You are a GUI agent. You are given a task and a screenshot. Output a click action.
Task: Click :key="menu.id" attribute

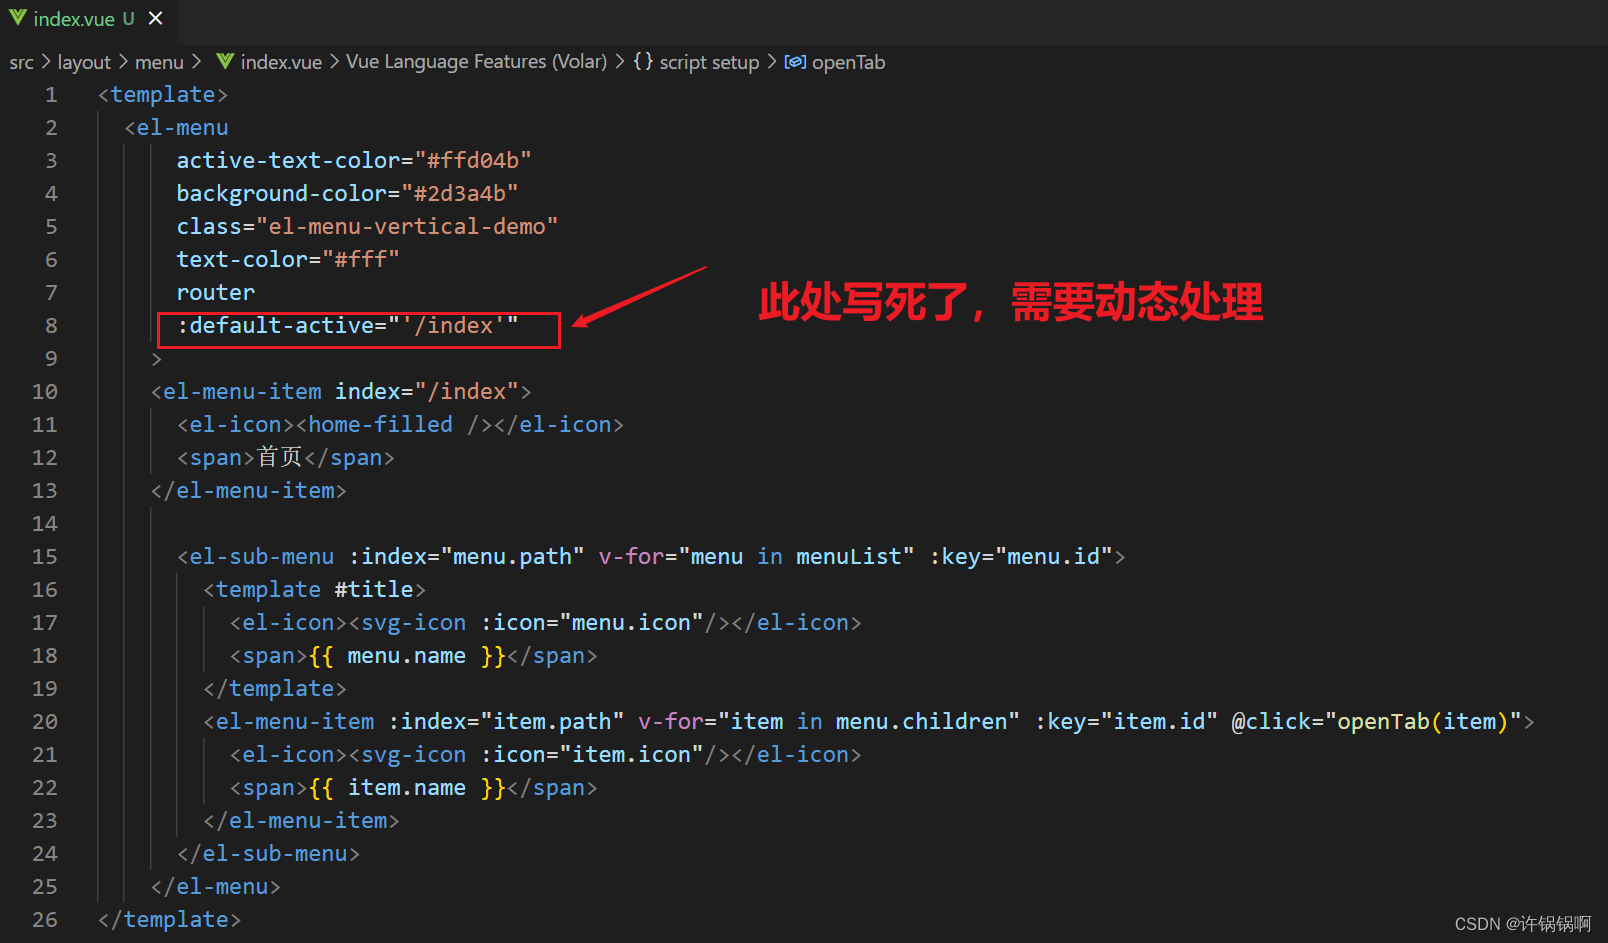[1021, 557]
